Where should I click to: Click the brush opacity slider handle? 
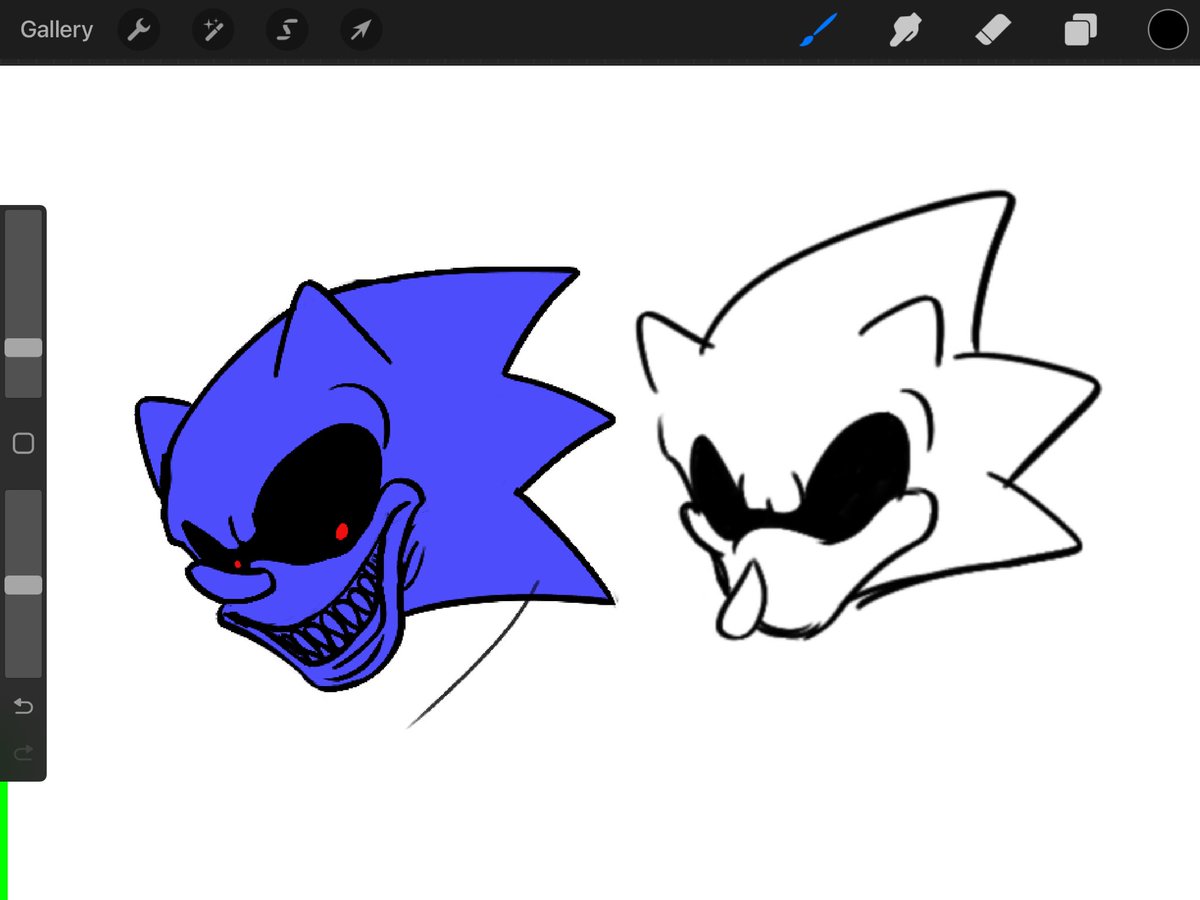23,585
